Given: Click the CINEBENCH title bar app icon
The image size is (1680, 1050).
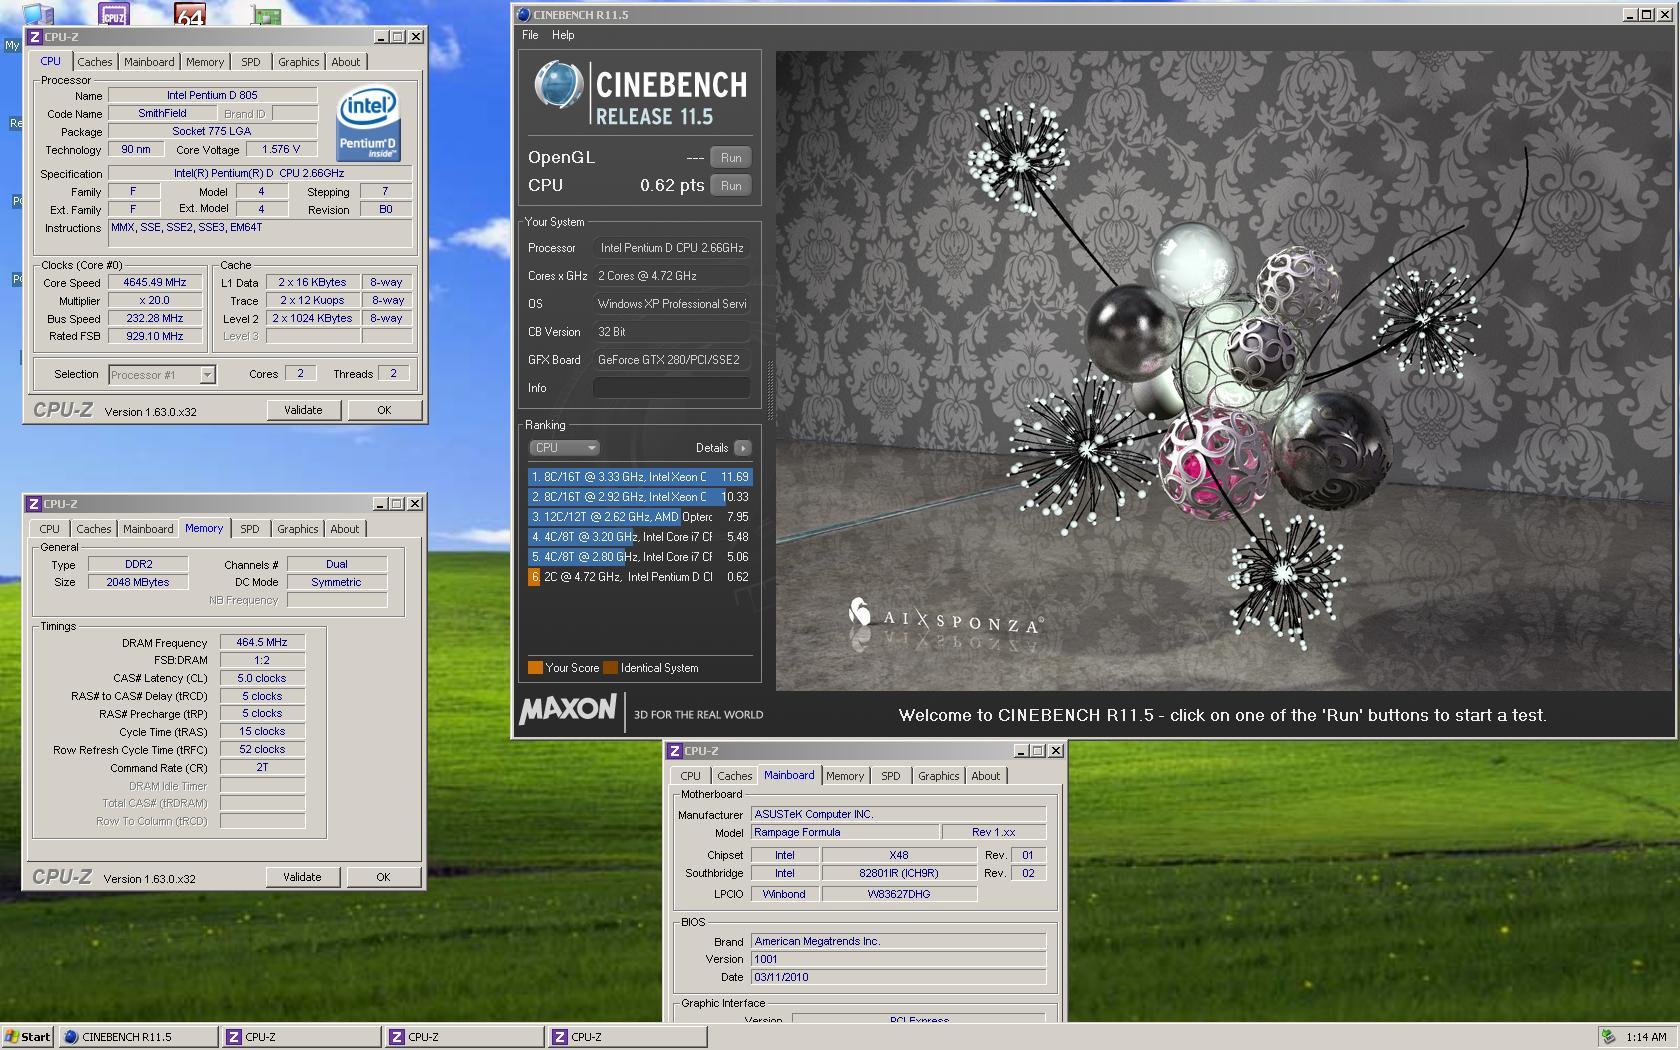Looking at the screenshot, I should (523, 15).
